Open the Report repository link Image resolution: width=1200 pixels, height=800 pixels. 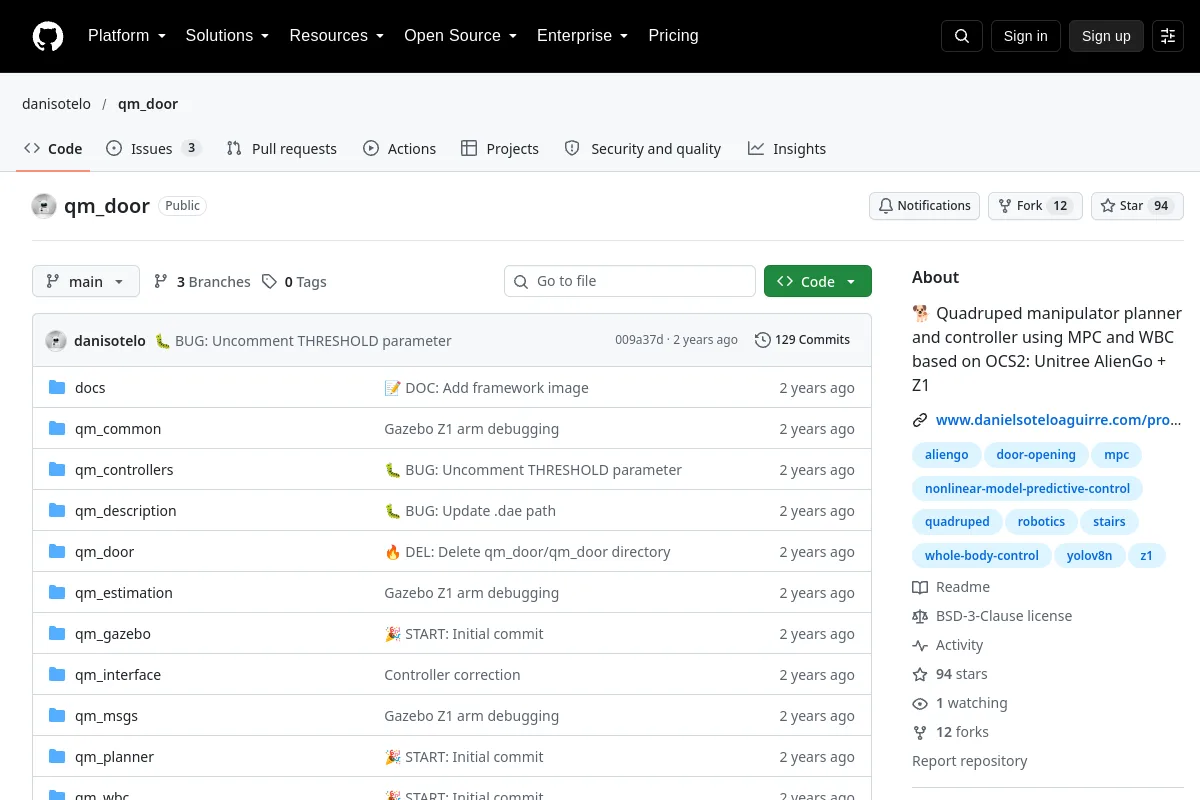(970, 761)
